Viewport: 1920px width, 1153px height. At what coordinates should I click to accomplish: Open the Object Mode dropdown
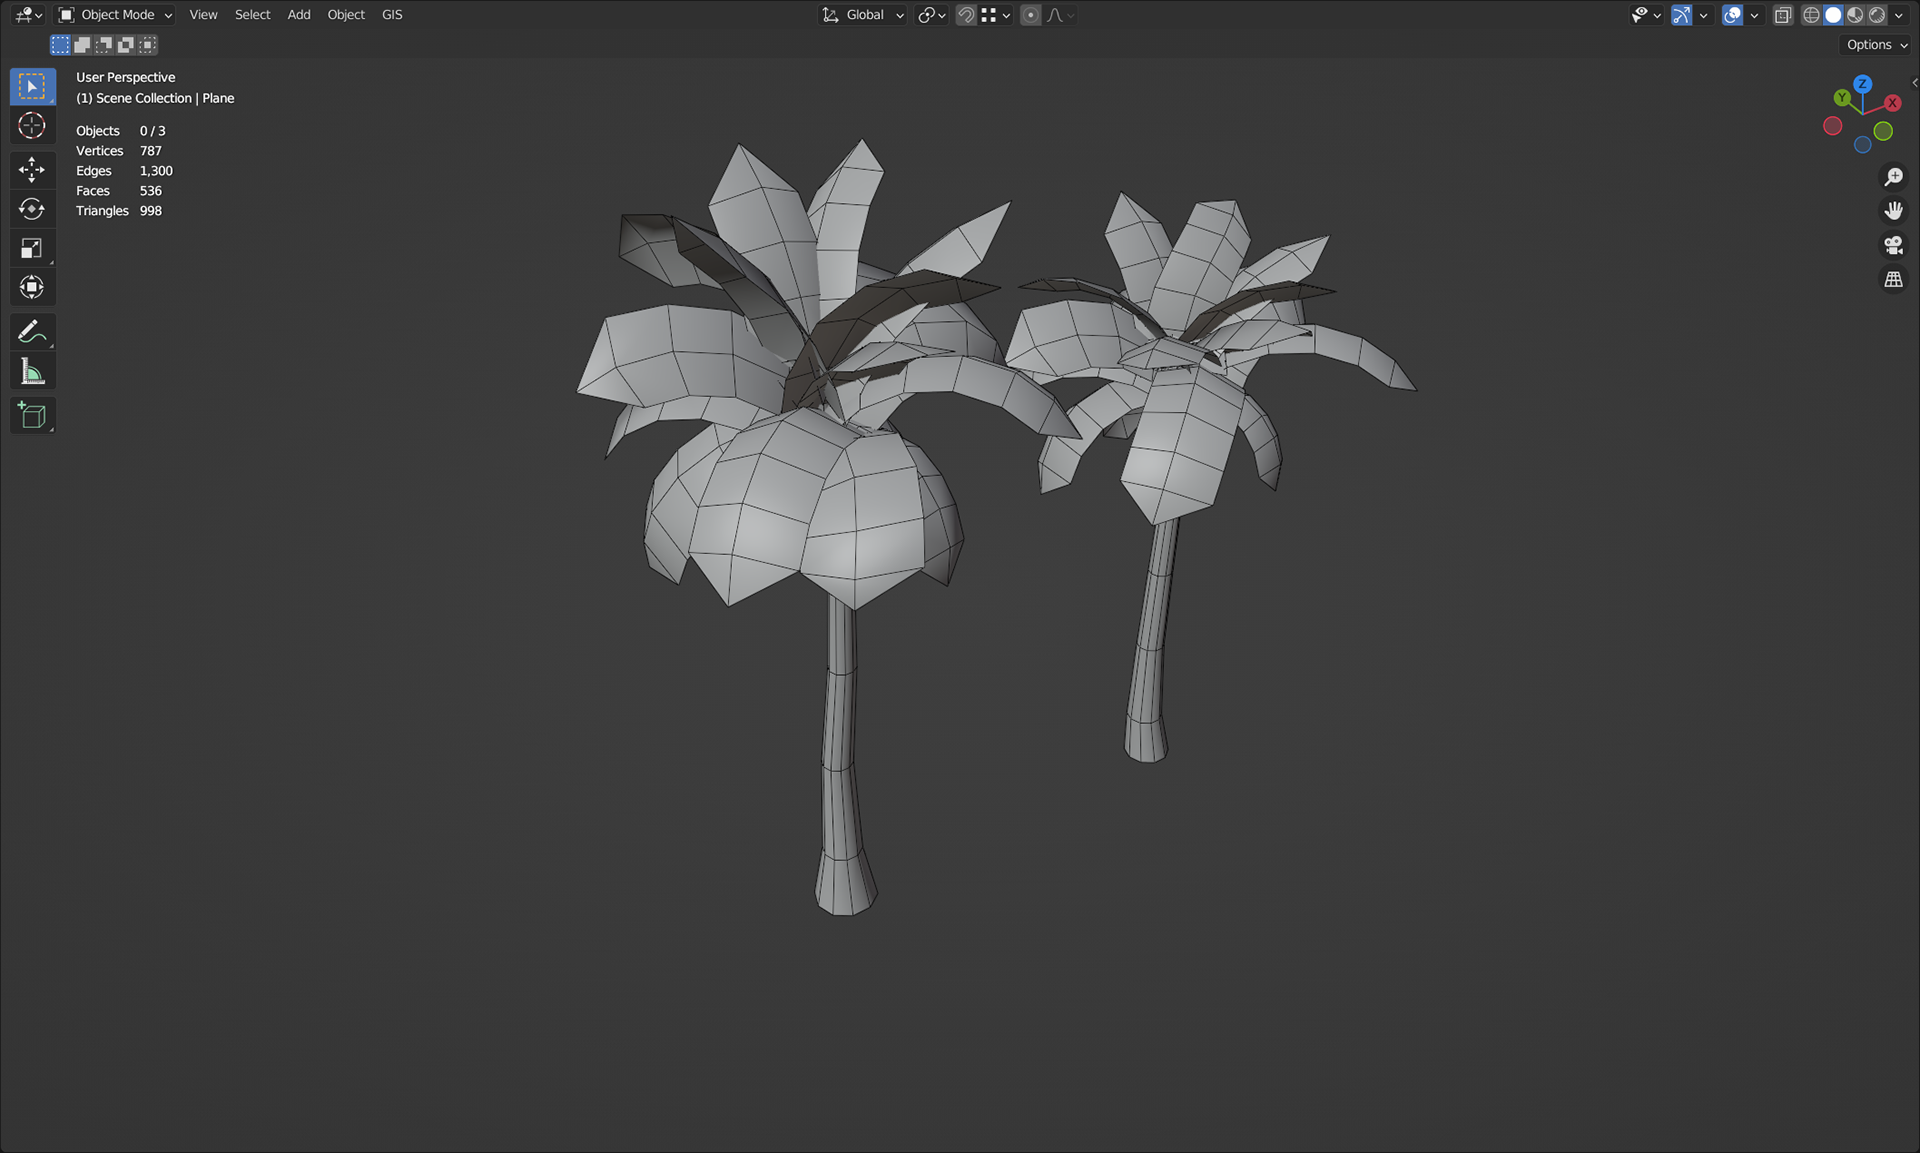[x=115, y=15]
